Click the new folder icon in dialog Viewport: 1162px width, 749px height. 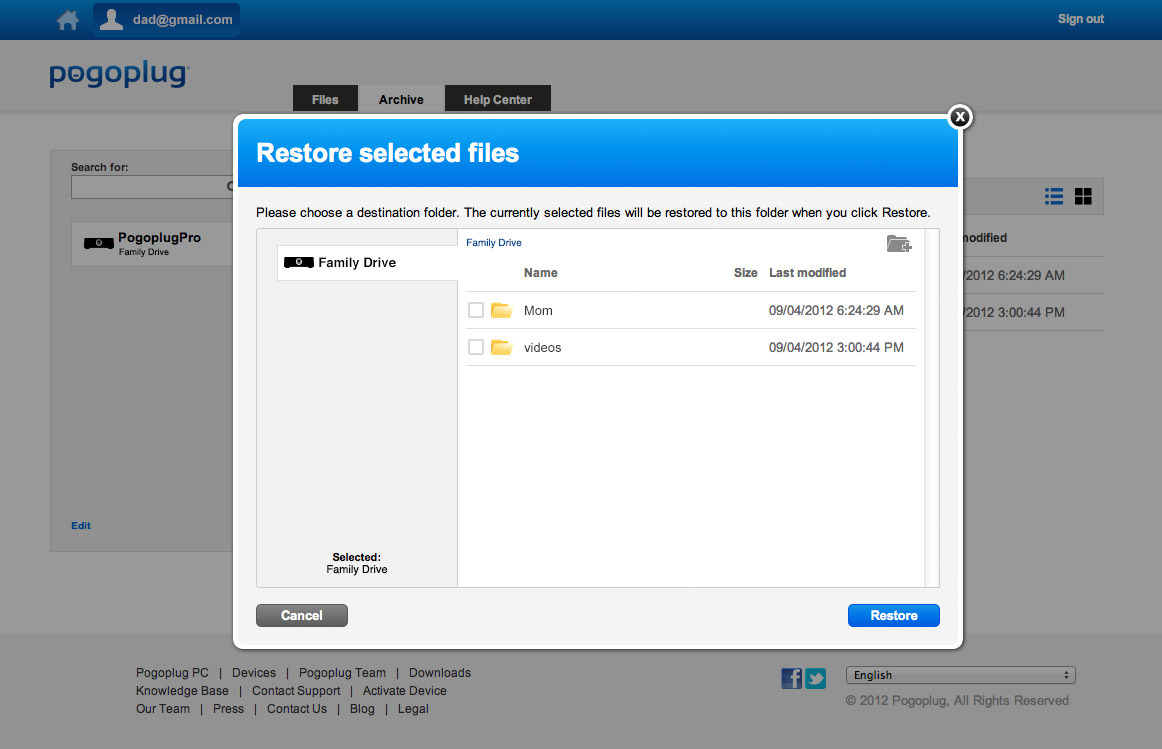coord(898,243)
